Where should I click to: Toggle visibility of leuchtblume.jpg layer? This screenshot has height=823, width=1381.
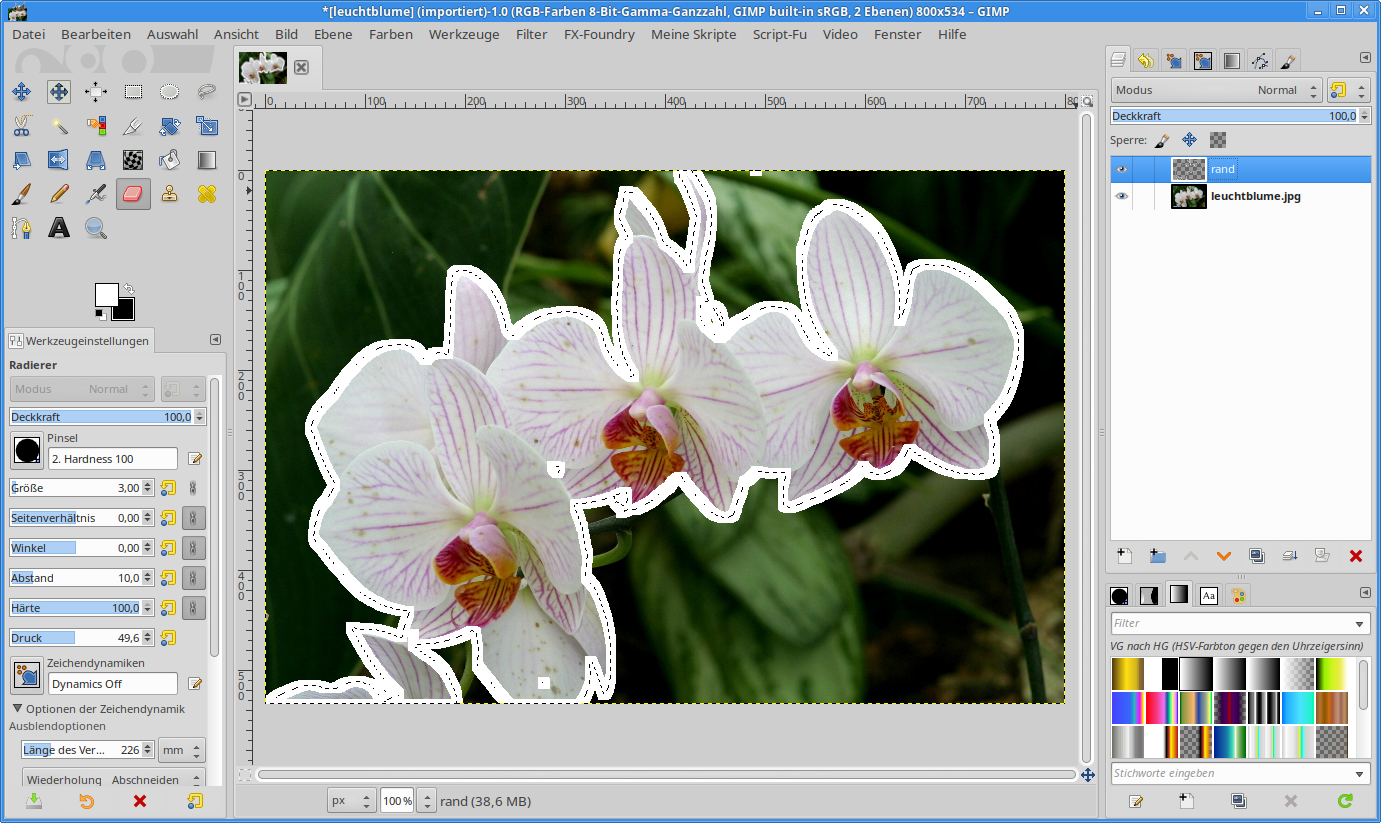click(1122, 196)
